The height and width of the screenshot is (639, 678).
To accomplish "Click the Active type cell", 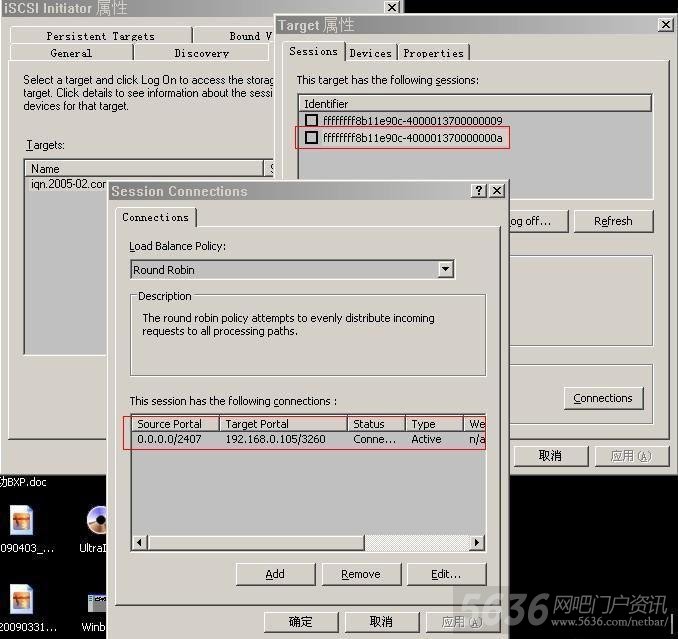I will tap(426, 439).
